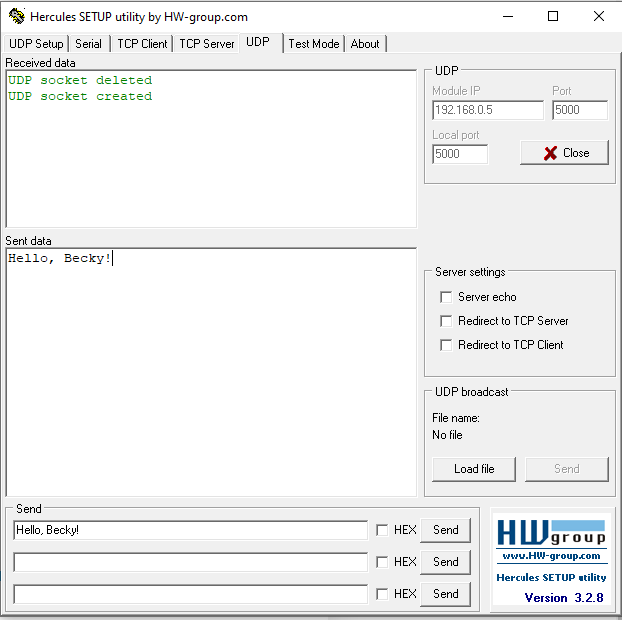622x620 pixels.
Task: Click the Hercules app icon in title bar
Action: click(x=17, y=16)
